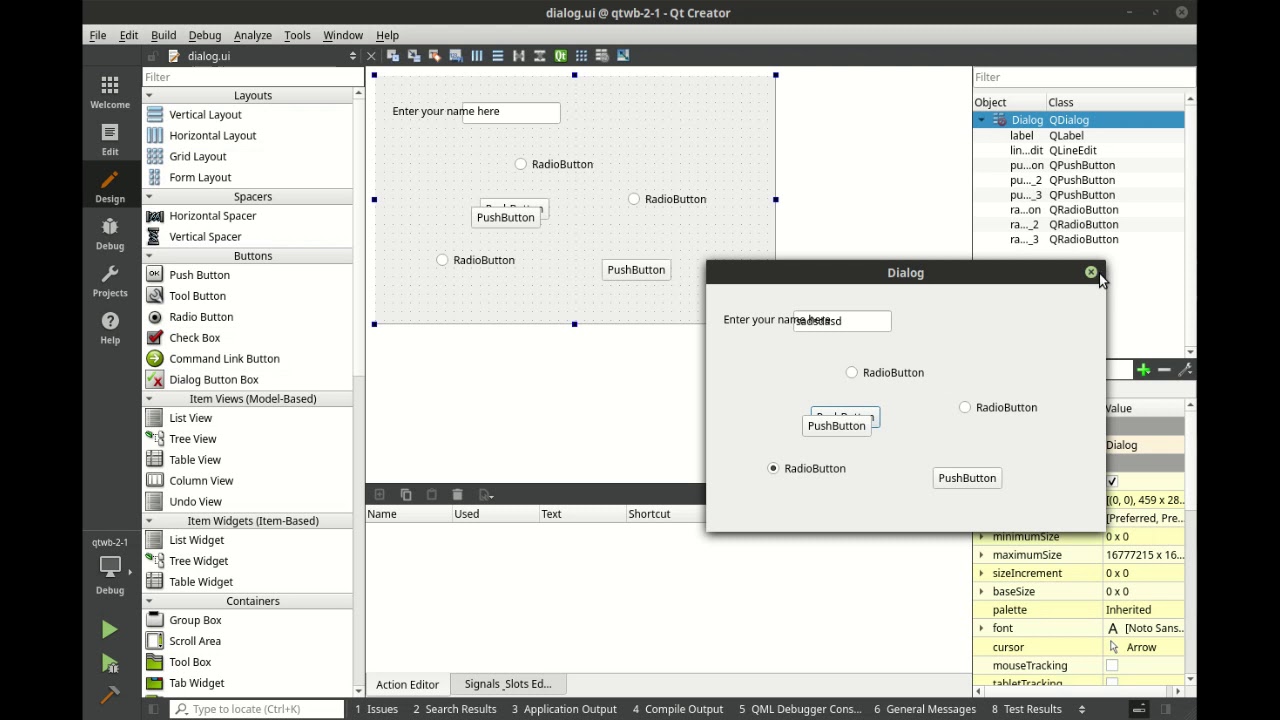Switch to Edit Signals/Slots mode icon
The width and height of the screenshot is (1280, 720).
[x=414, y=56]
